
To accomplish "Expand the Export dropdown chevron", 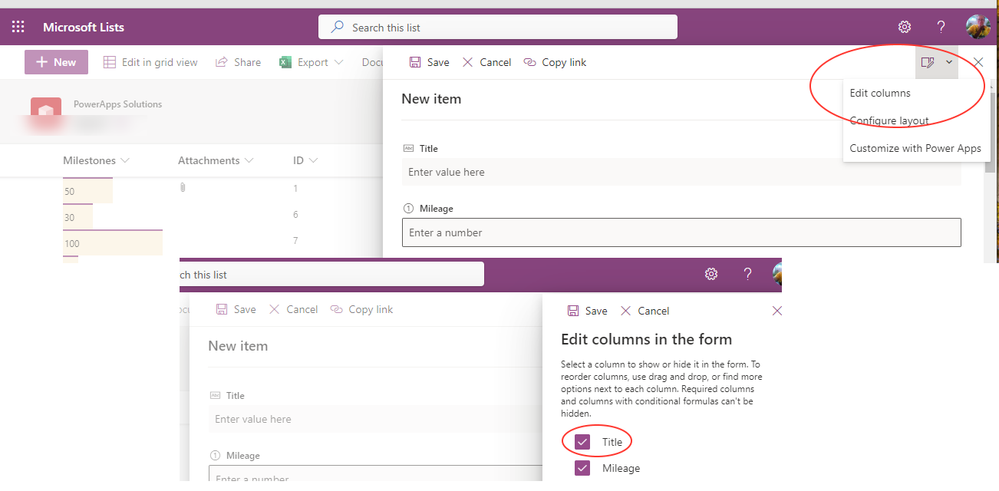I will click(338, 62).
